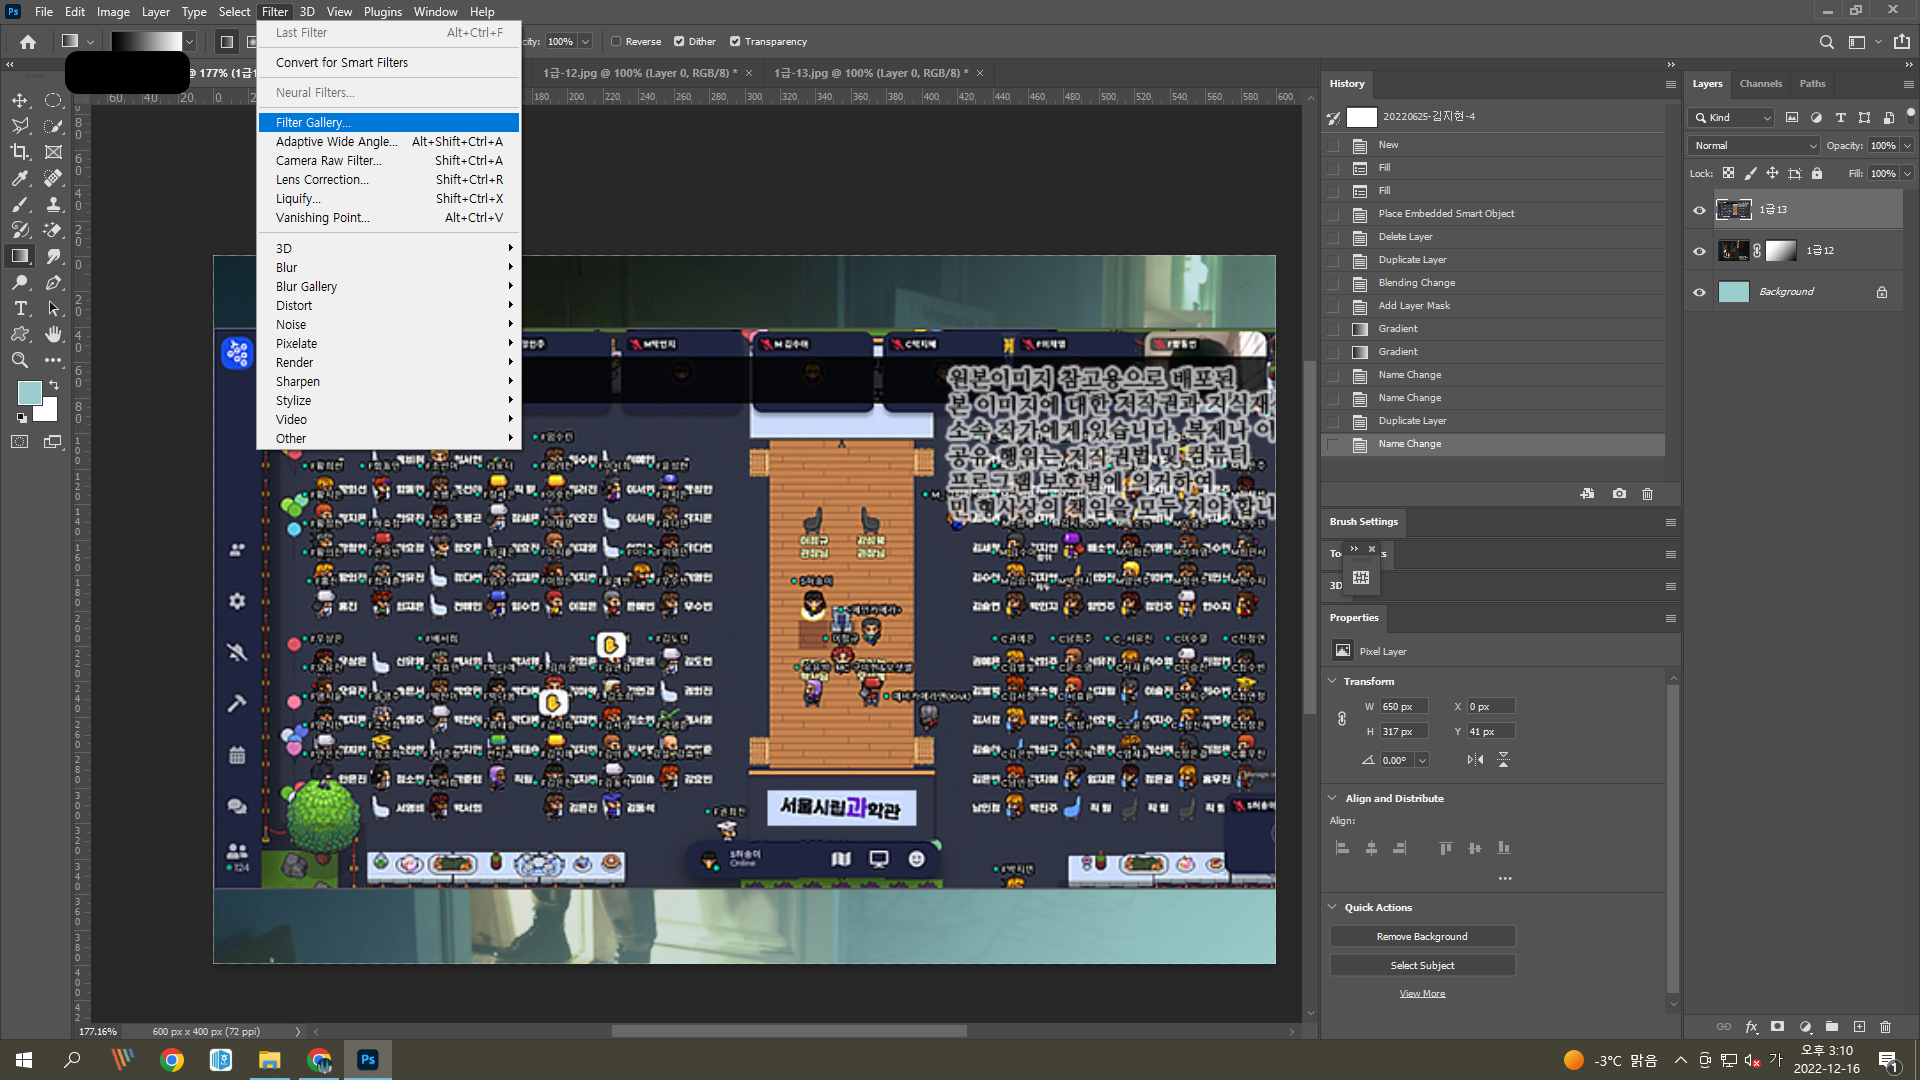The width and height of the screenshot is (1920, 1080).
Task: Open the layer Fill slider dropdown
Action: (x=1908, y=174)
